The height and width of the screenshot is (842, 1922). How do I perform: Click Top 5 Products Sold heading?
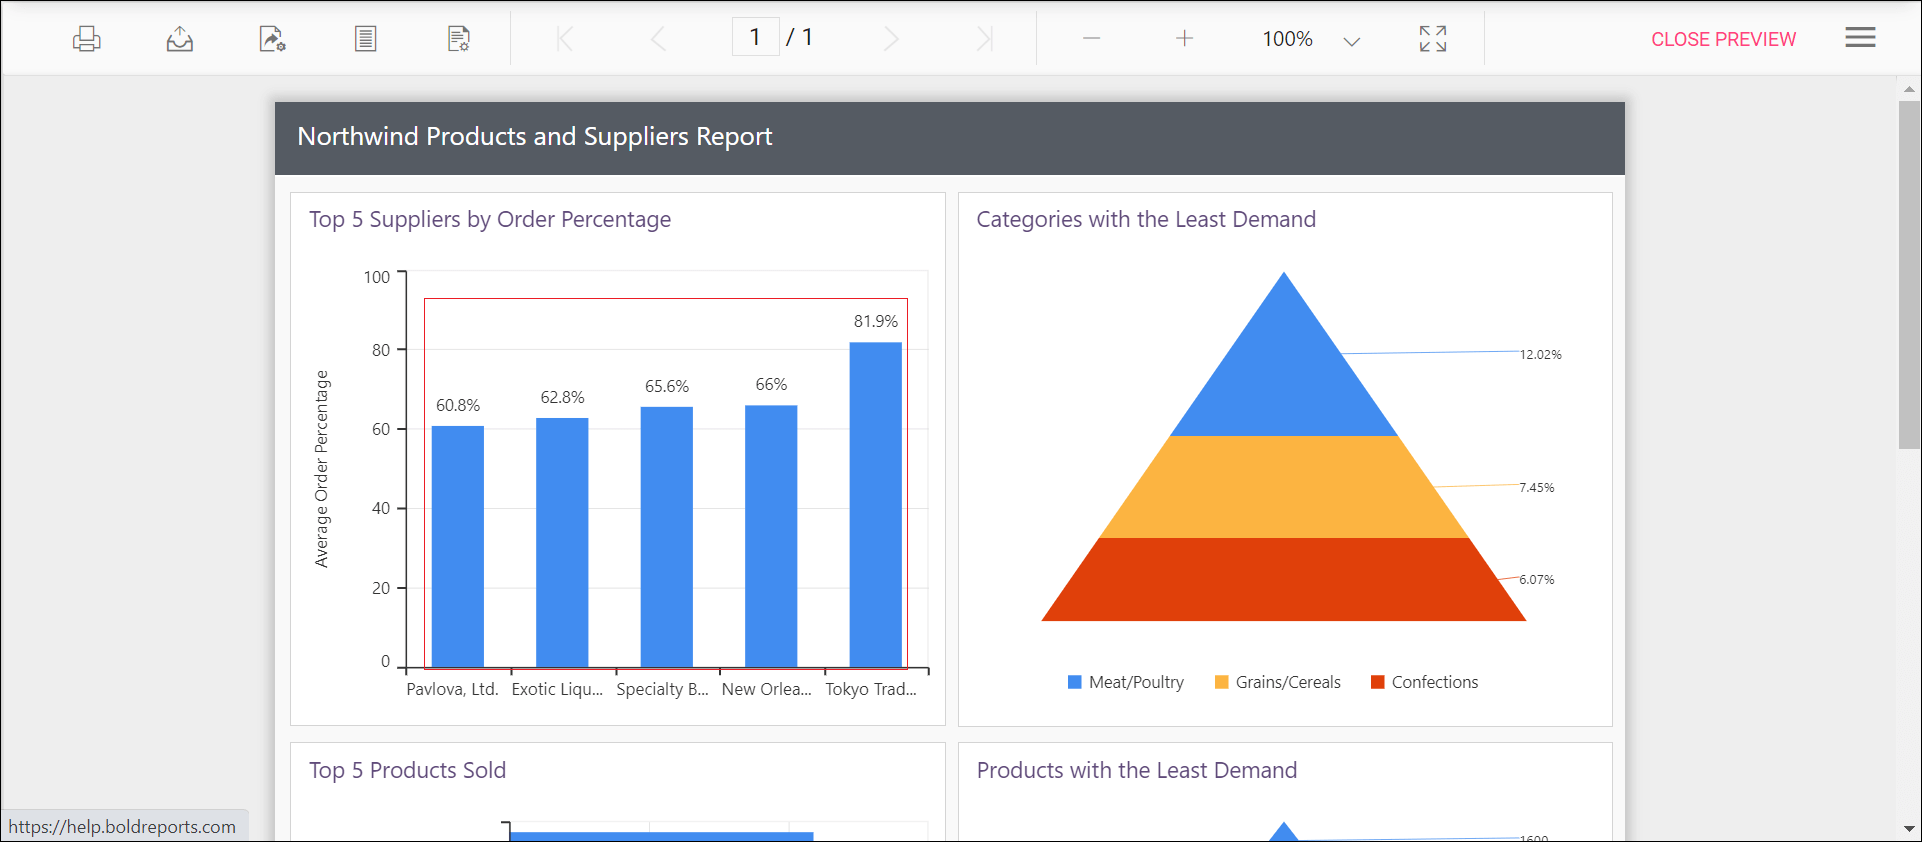407,770
